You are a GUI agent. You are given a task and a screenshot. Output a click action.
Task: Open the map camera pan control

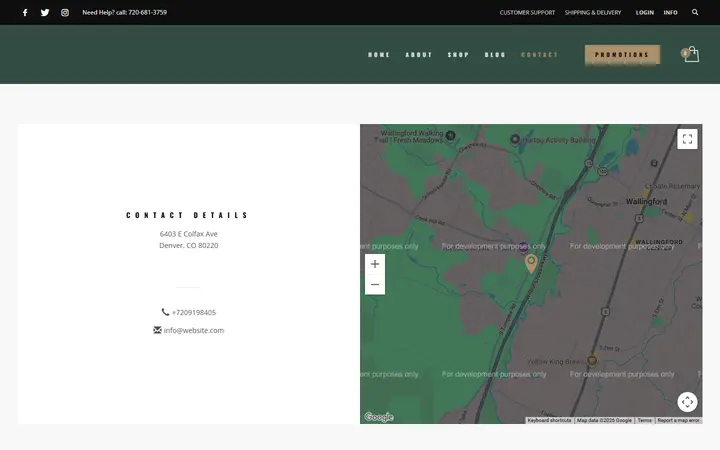pos(687,402)
